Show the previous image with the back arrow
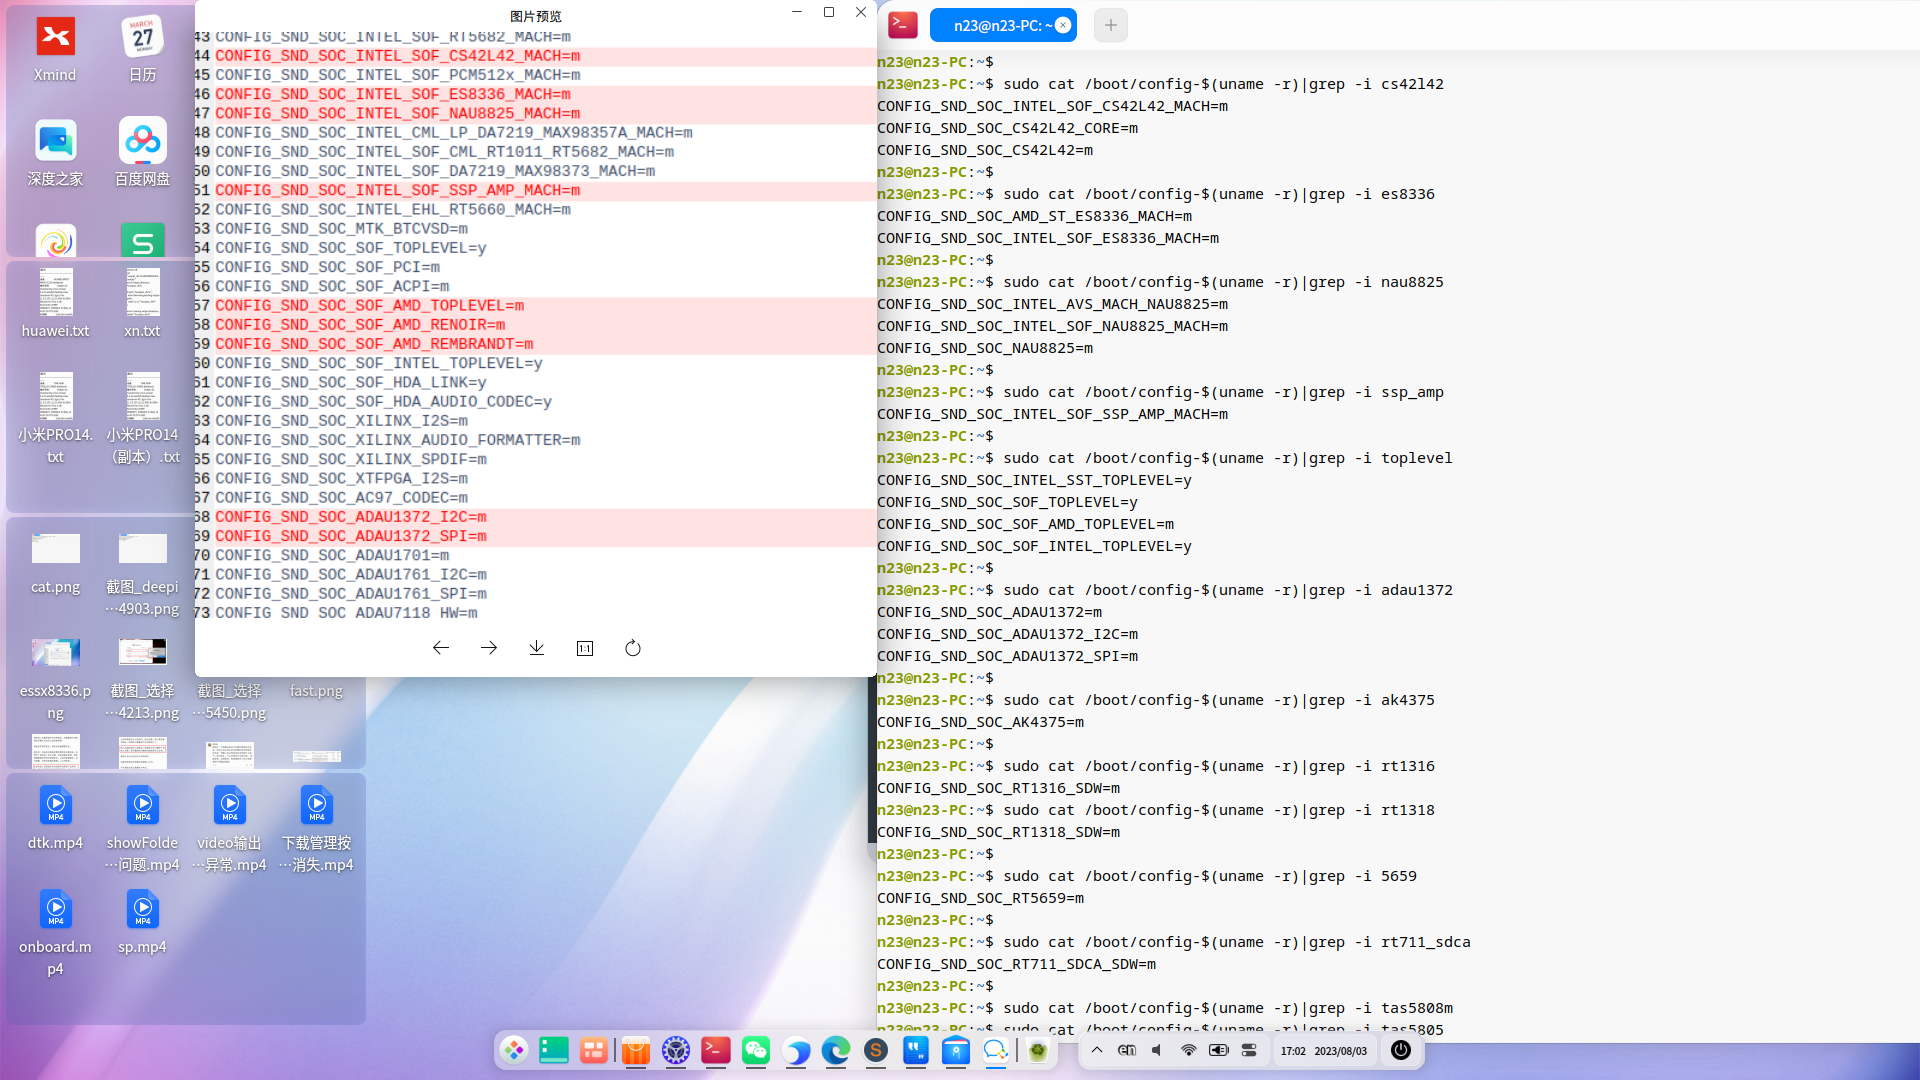The image size is (1920, 1080). click(440, 648)
